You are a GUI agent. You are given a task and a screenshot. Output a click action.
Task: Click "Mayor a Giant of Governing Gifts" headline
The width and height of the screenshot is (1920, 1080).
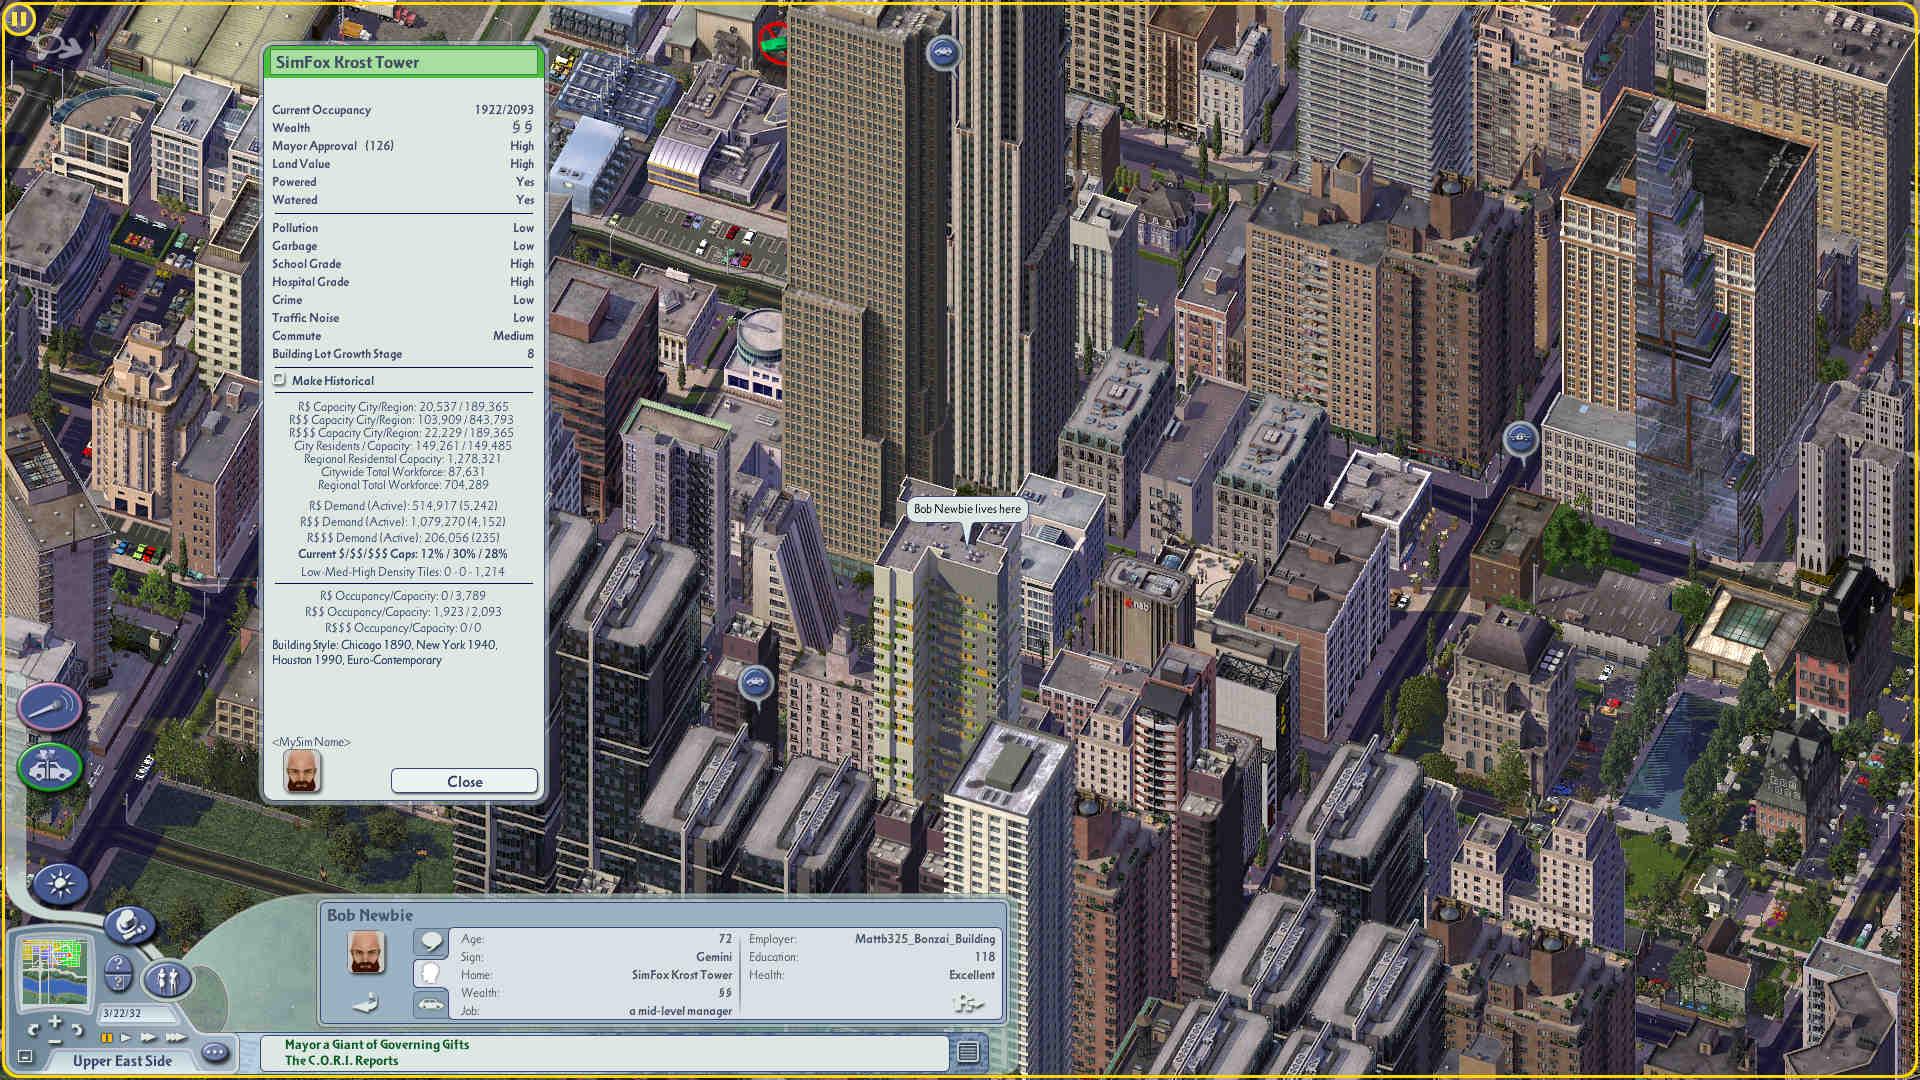tap(377, 1044)
